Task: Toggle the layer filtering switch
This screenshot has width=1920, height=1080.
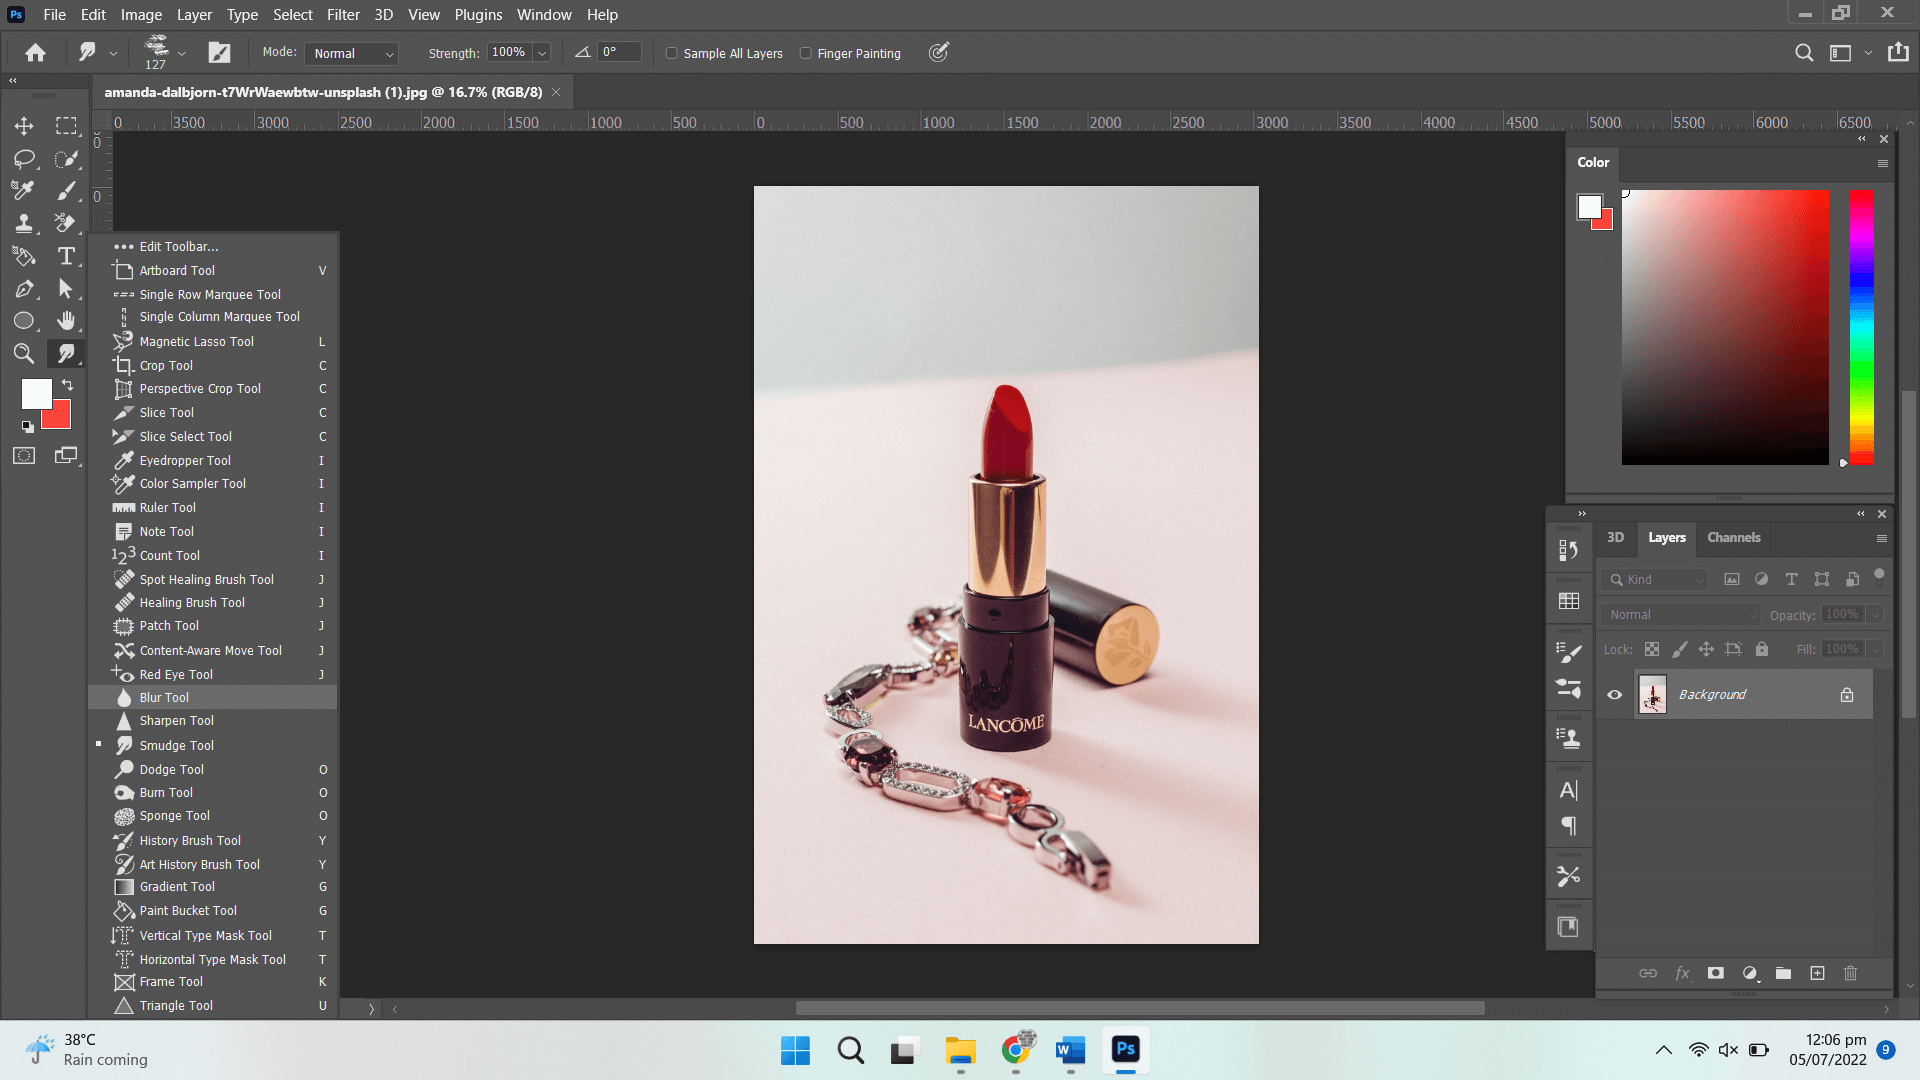Action: [x=1879, y=575]
